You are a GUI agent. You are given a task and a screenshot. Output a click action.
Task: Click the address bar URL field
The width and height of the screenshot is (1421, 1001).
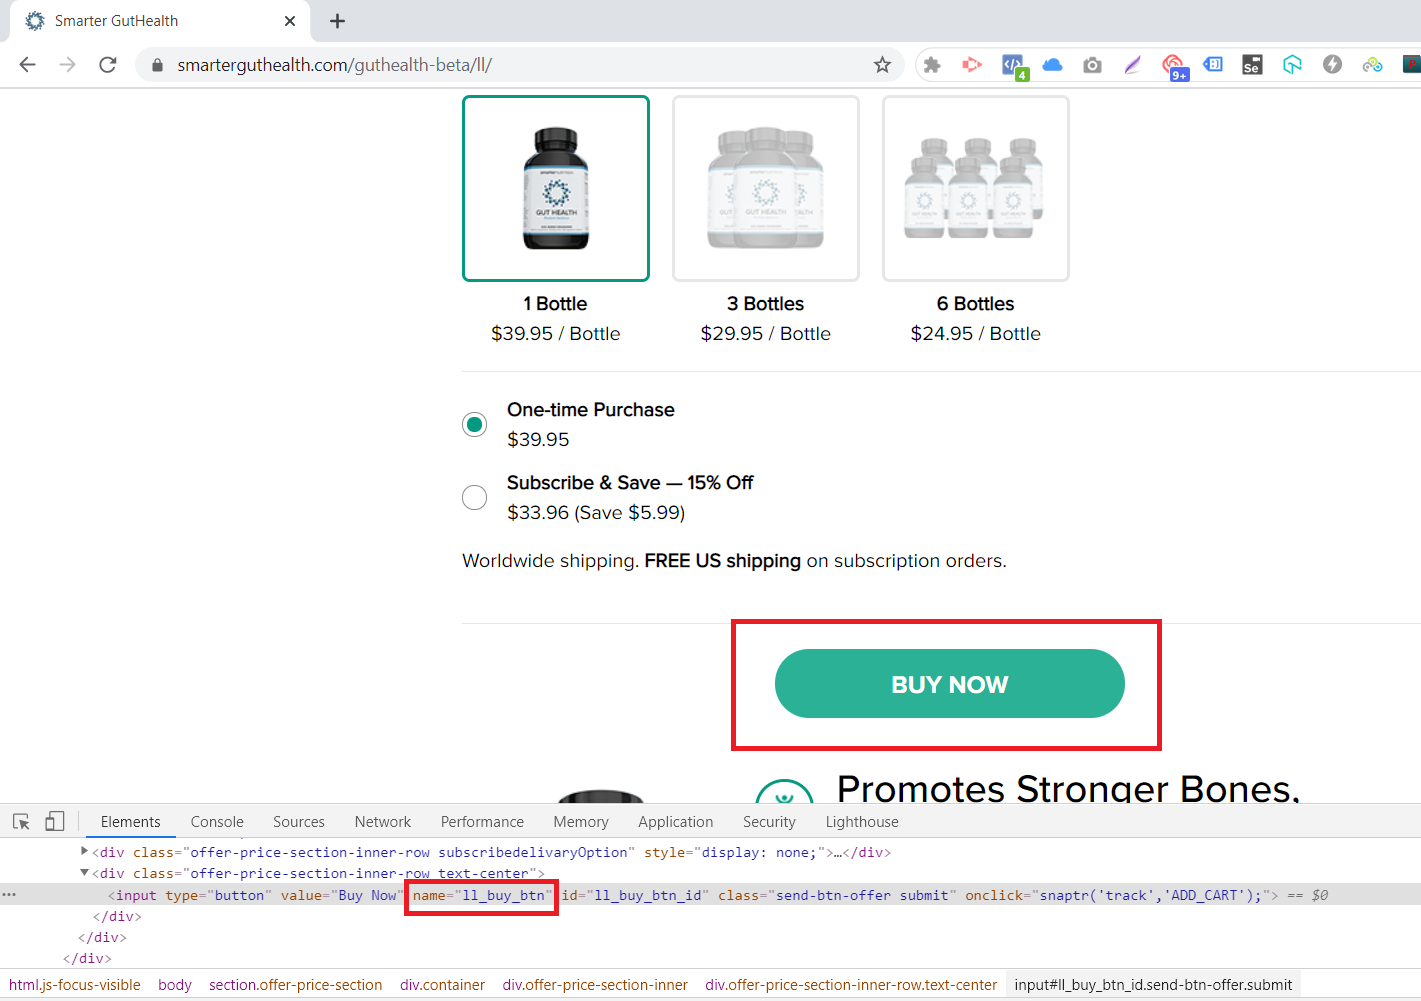coord(500,65)
